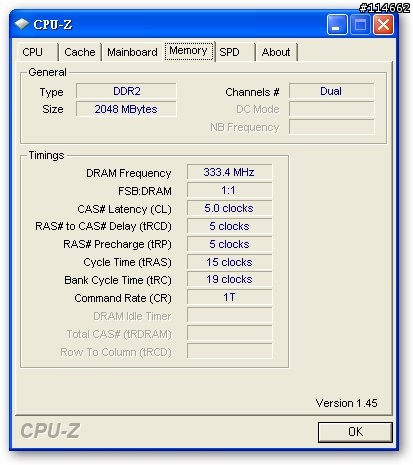Open the Cache tab

pyautogui.click(x=80, y=52)
